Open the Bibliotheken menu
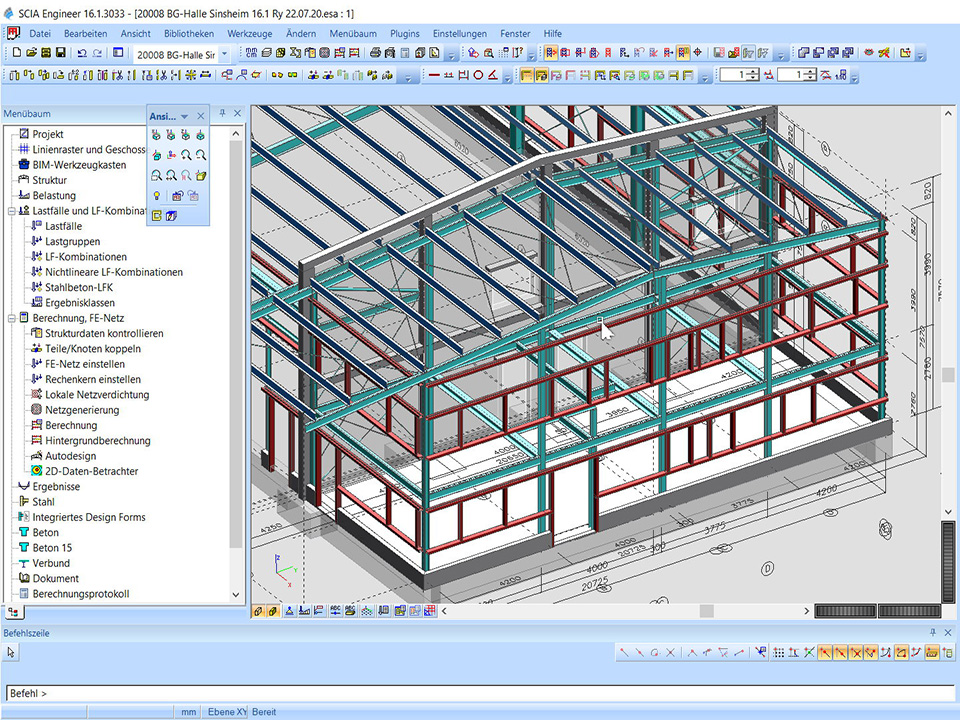The height and width of the screenshot is (720, 960). (189, 33)
